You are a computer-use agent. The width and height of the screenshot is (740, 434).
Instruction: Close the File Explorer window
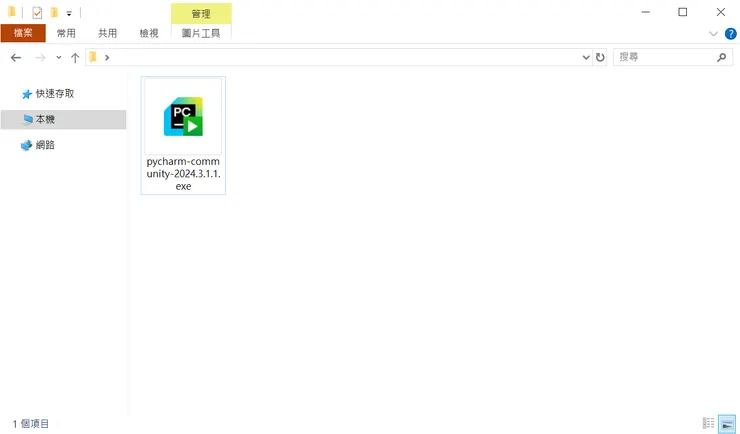pos(721,12)
